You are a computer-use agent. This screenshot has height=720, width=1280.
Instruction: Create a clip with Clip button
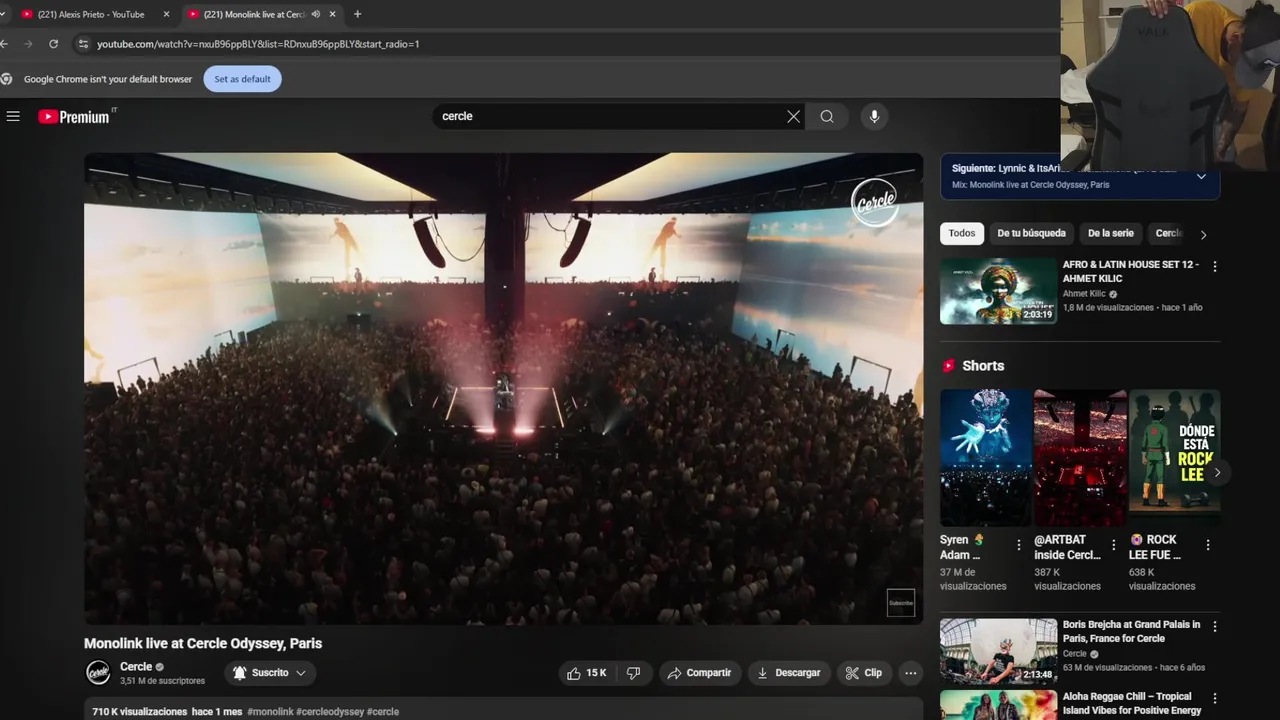[863, 673]
